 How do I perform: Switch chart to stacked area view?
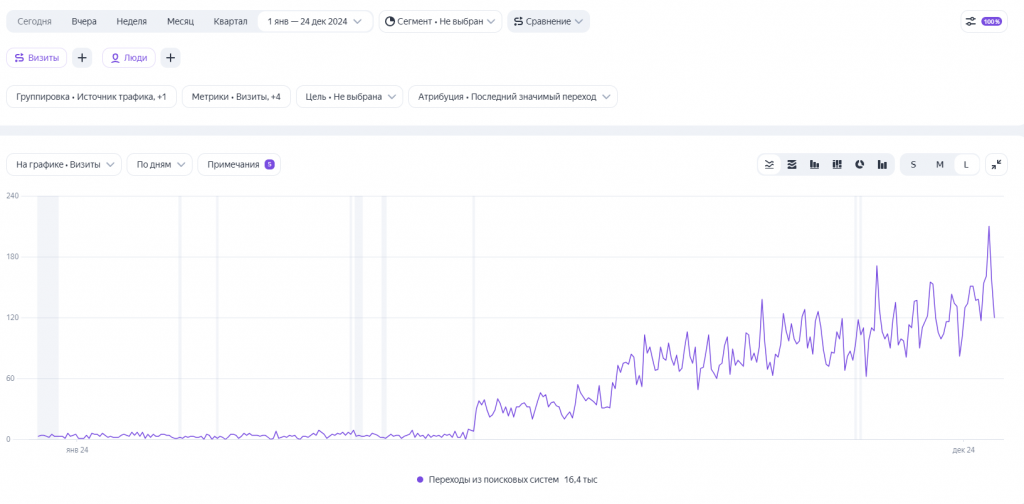click(x=792, y=165)
